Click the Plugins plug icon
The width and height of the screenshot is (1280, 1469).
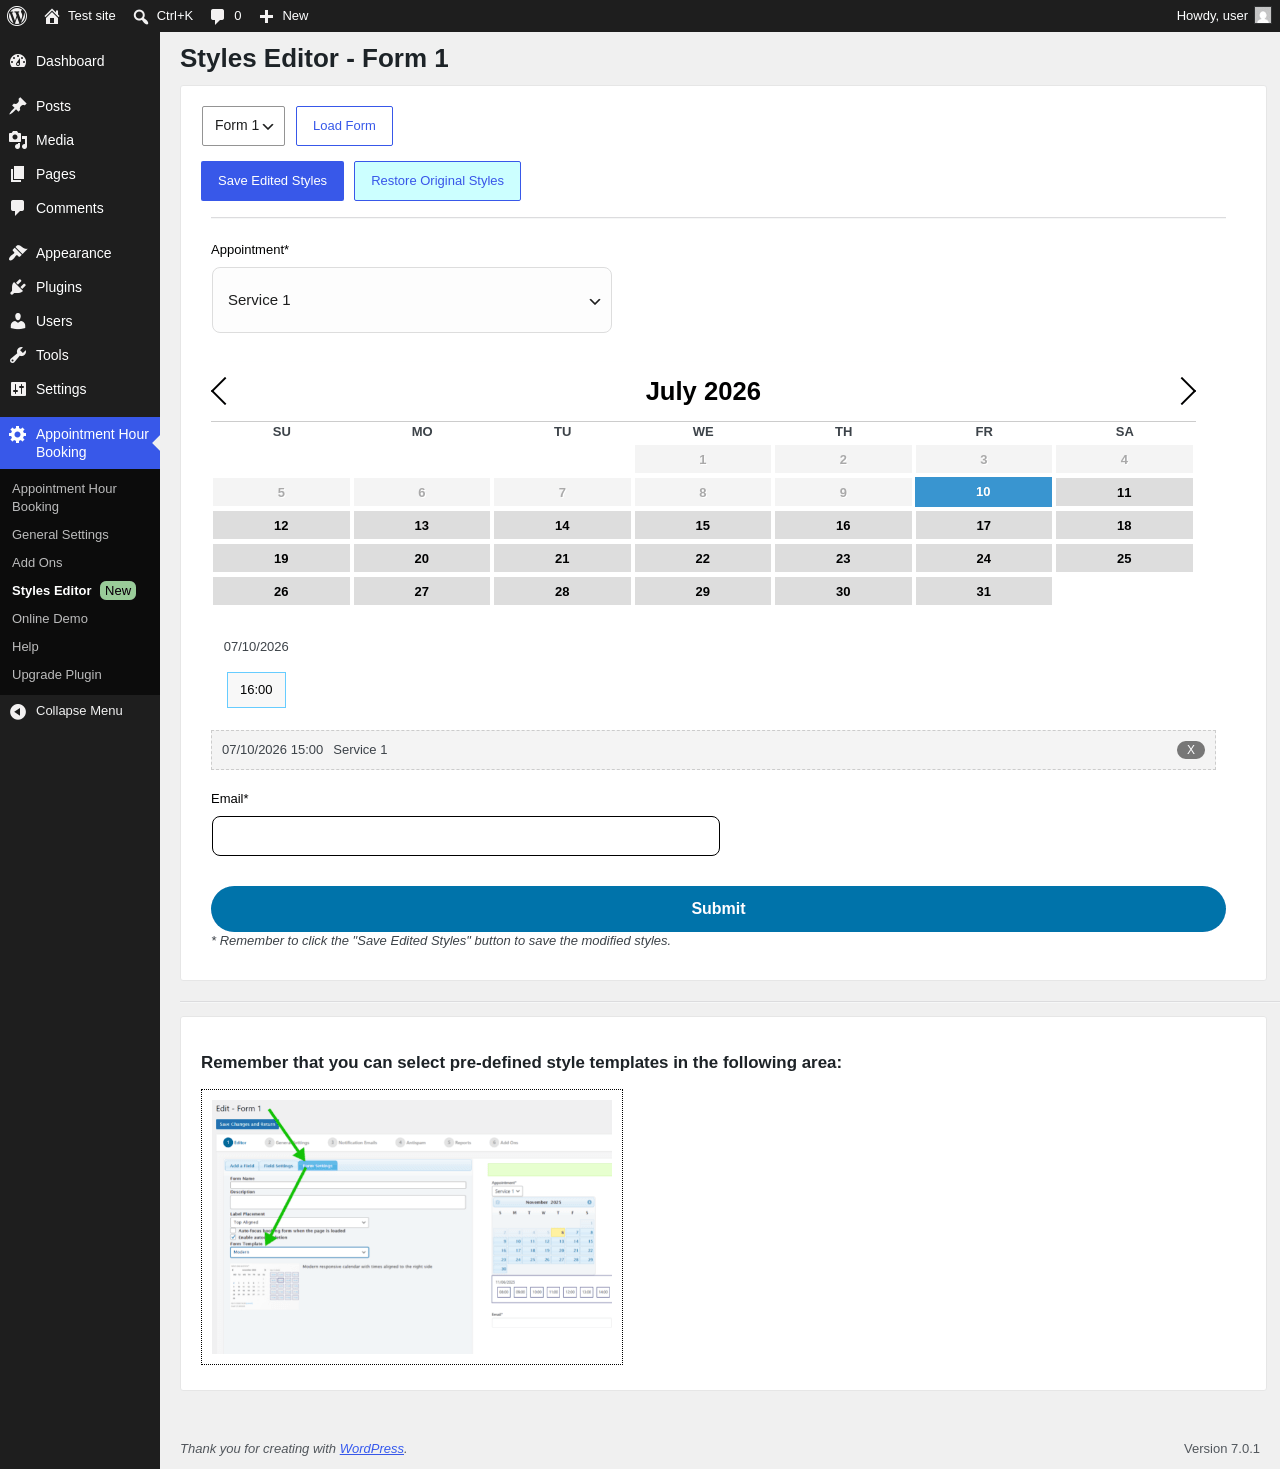pyautogui.click(x=18, y=287)
